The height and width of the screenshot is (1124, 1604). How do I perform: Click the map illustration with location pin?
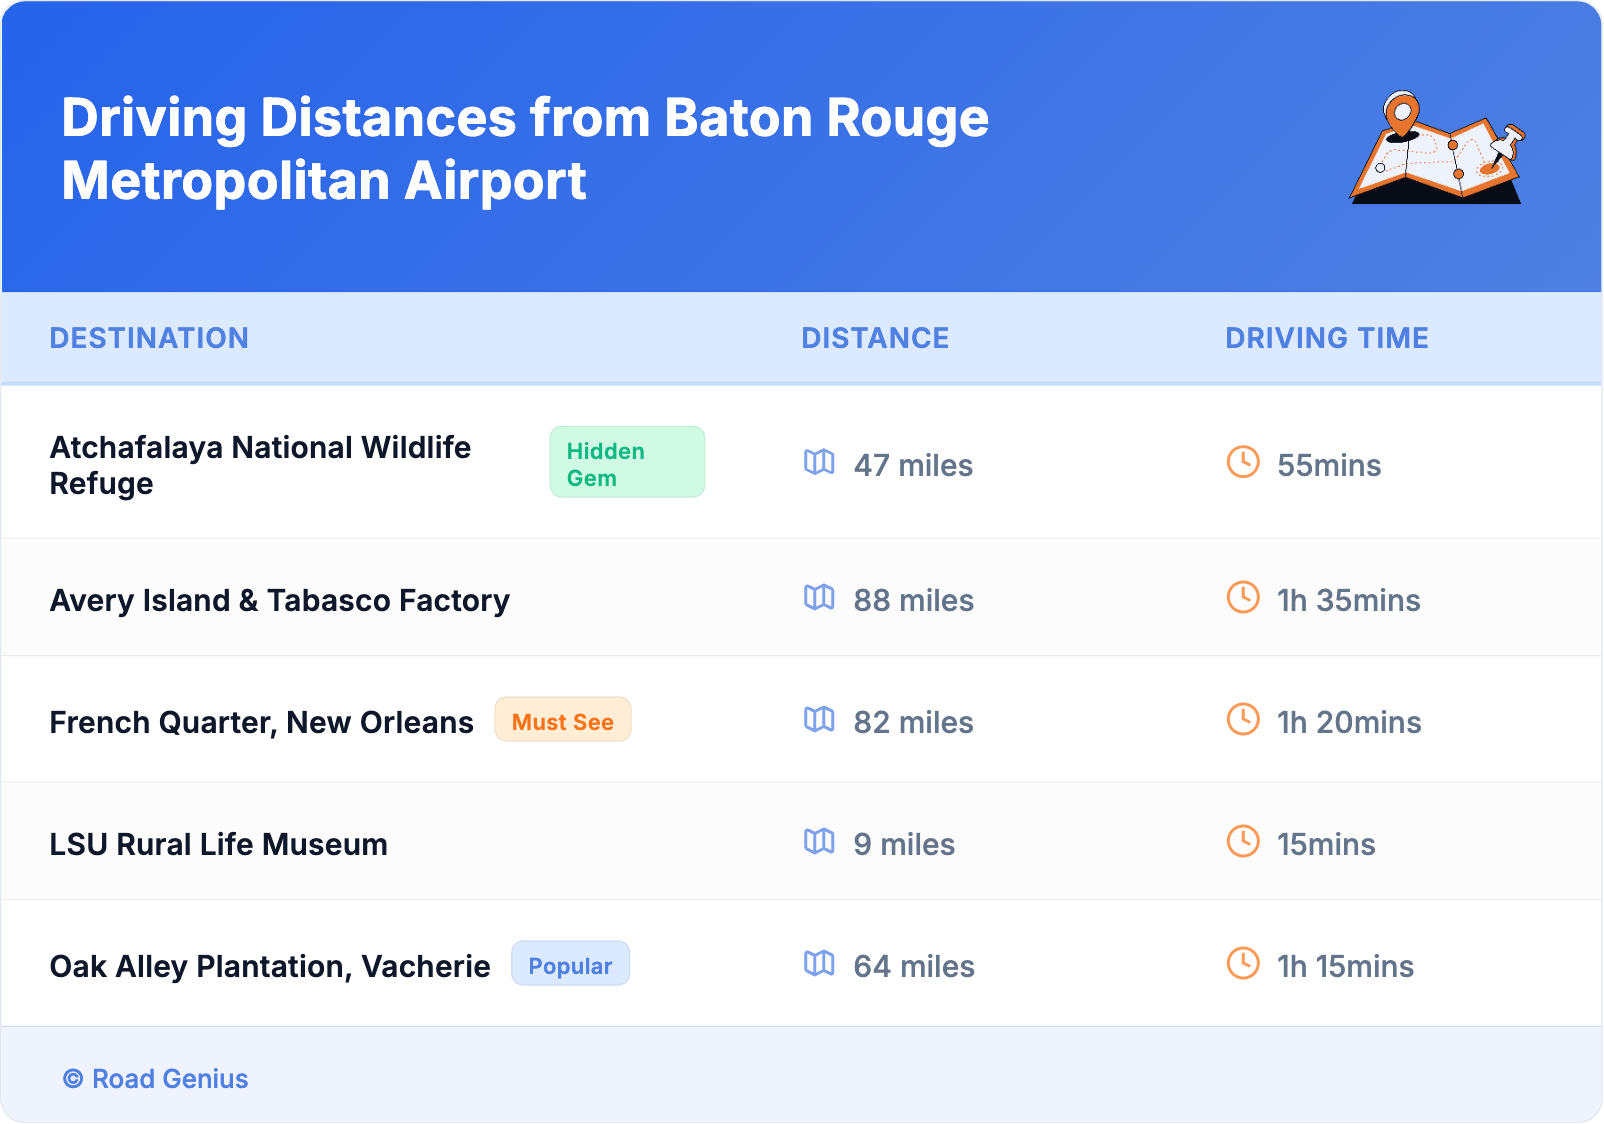(x=1437, y=148)
